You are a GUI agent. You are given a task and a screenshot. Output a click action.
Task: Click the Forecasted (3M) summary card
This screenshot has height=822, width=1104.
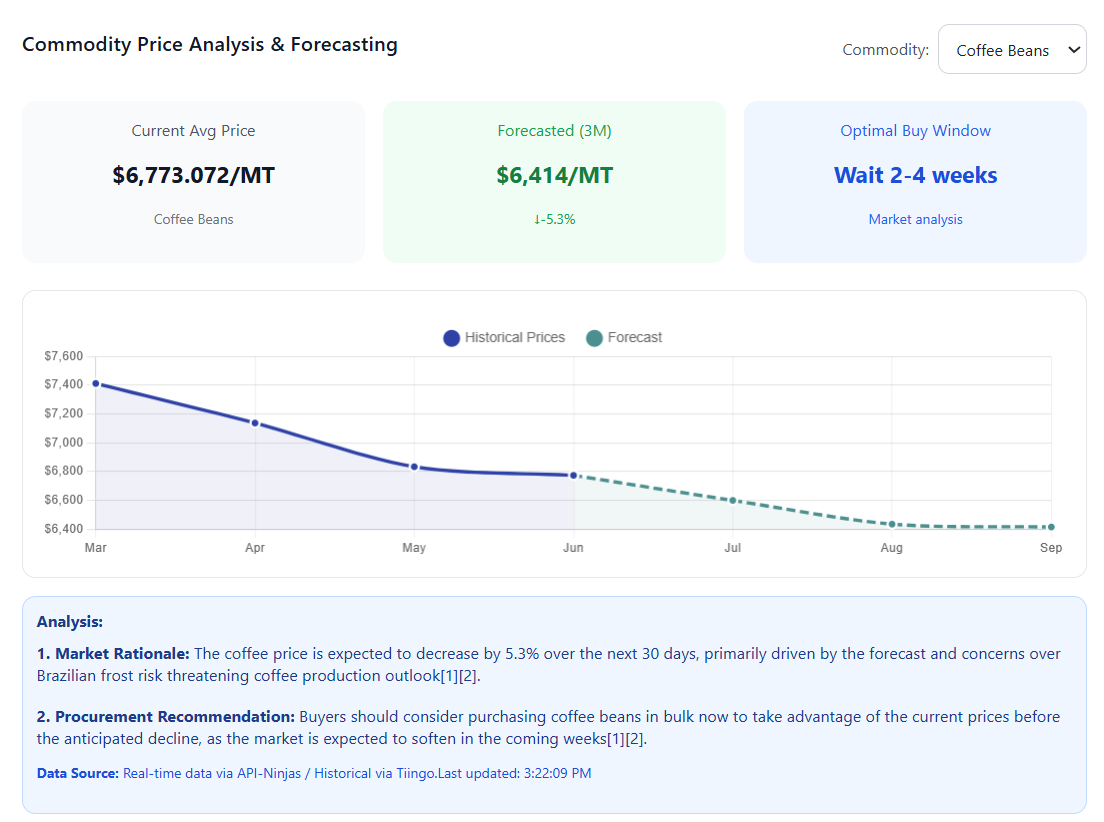(554, 181)
